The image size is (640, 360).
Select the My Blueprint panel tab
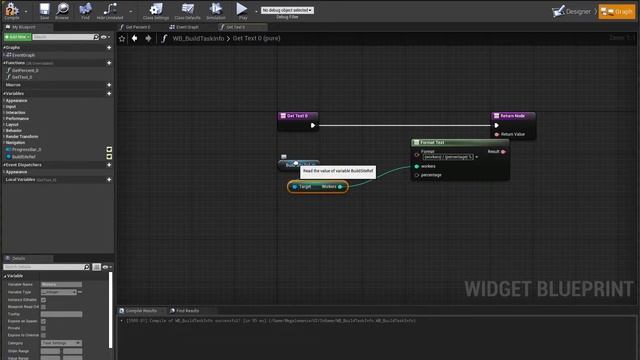click(24, 27)
